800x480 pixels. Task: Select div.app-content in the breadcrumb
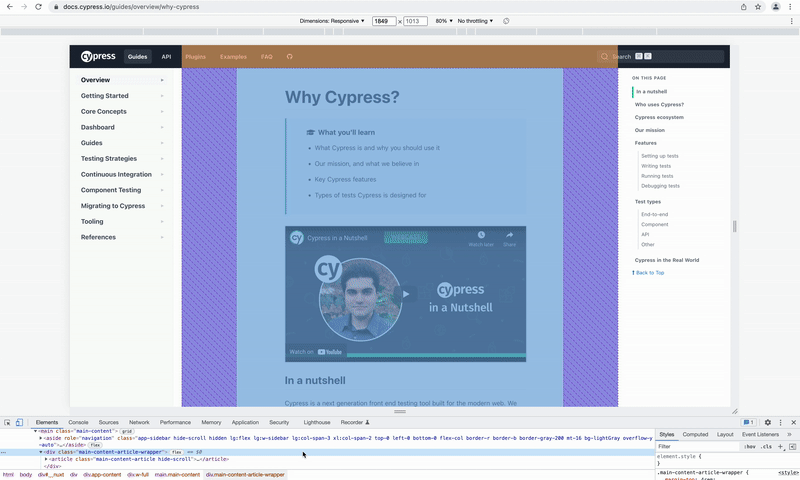point(102,475)
